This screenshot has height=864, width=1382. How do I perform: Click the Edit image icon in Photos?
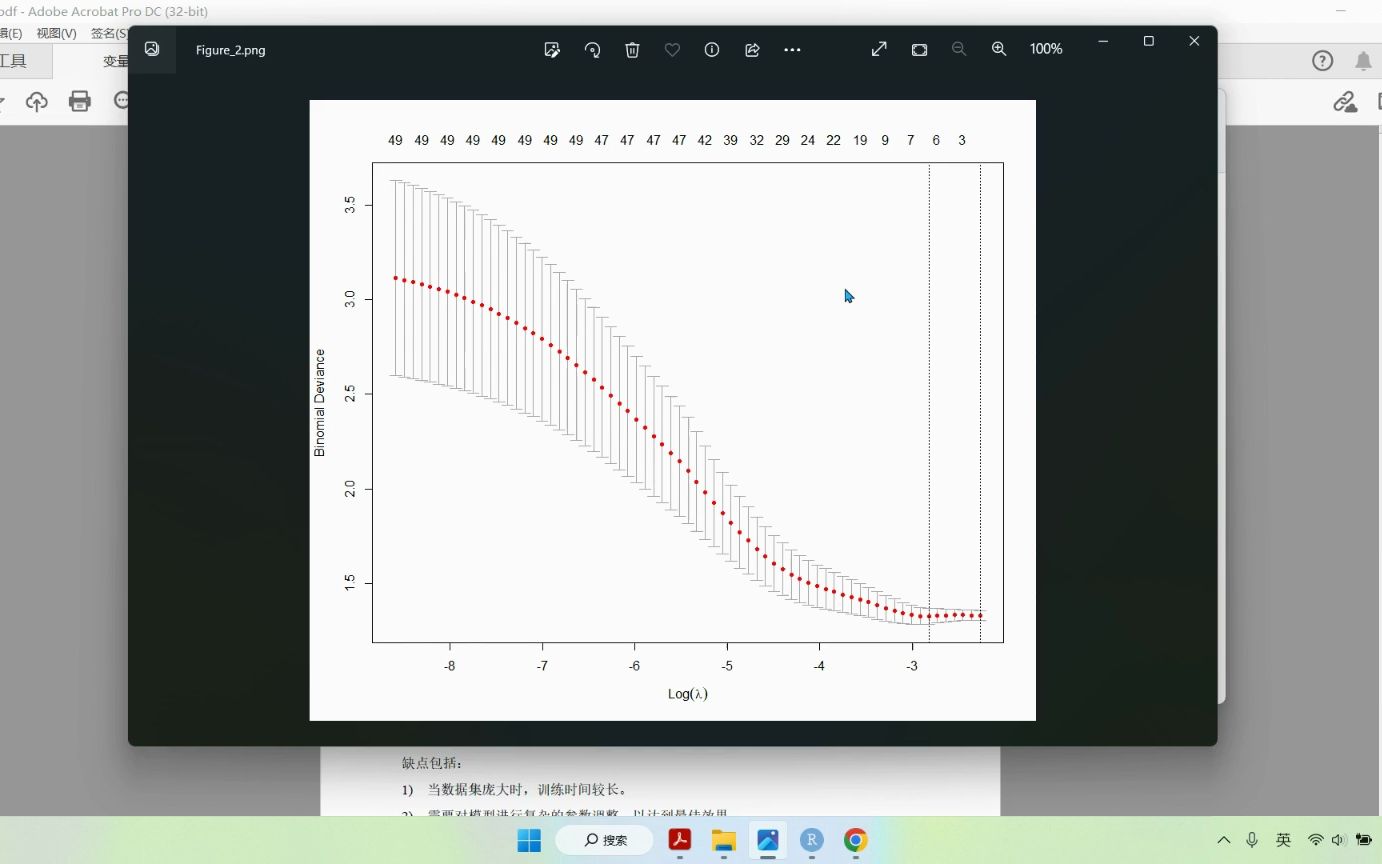click(x=552, y=49)
